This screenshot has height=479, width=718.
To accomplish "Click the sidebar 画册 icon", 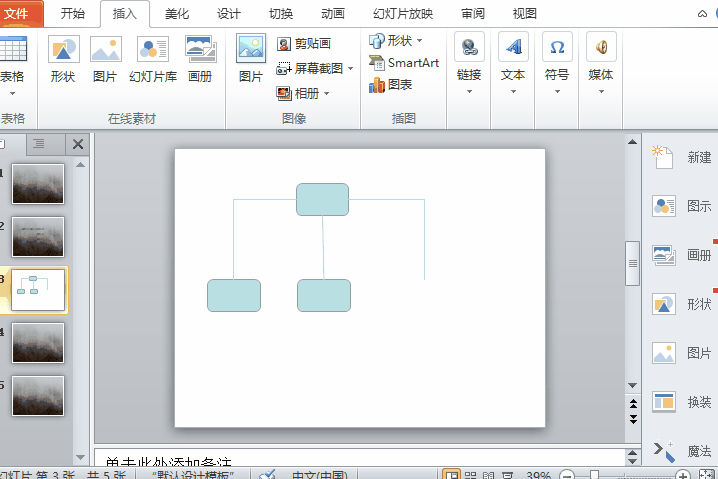I will [x=664, y=255].
